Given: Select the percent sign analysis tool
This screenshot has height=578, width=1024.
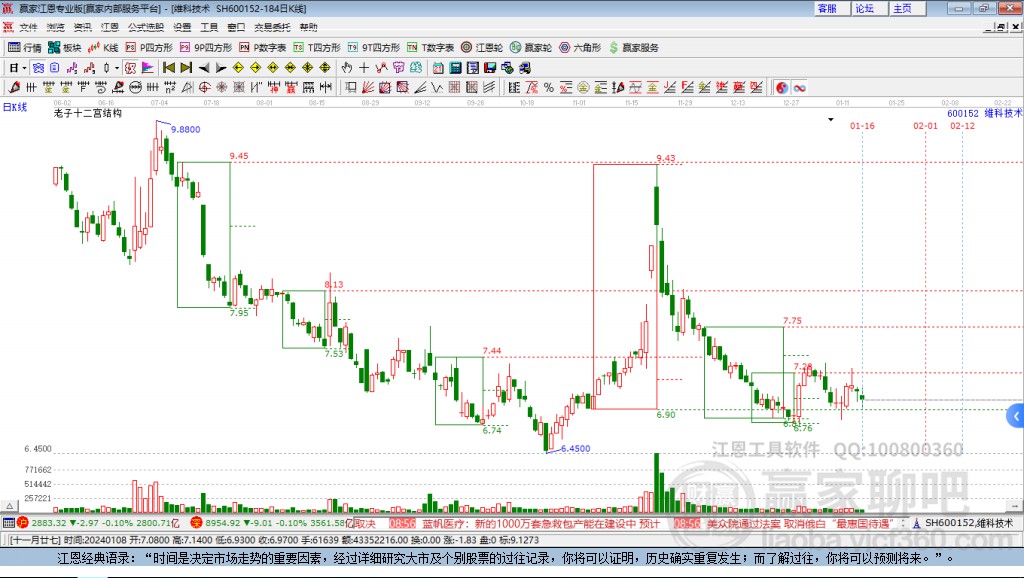Looking at the screenshot, I should 549,87.
